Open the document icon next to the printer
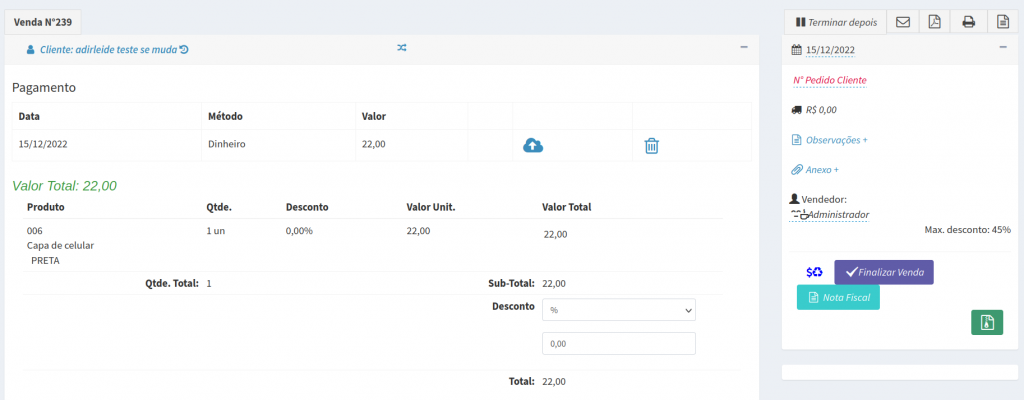1024x400 pixels. 1001,22
